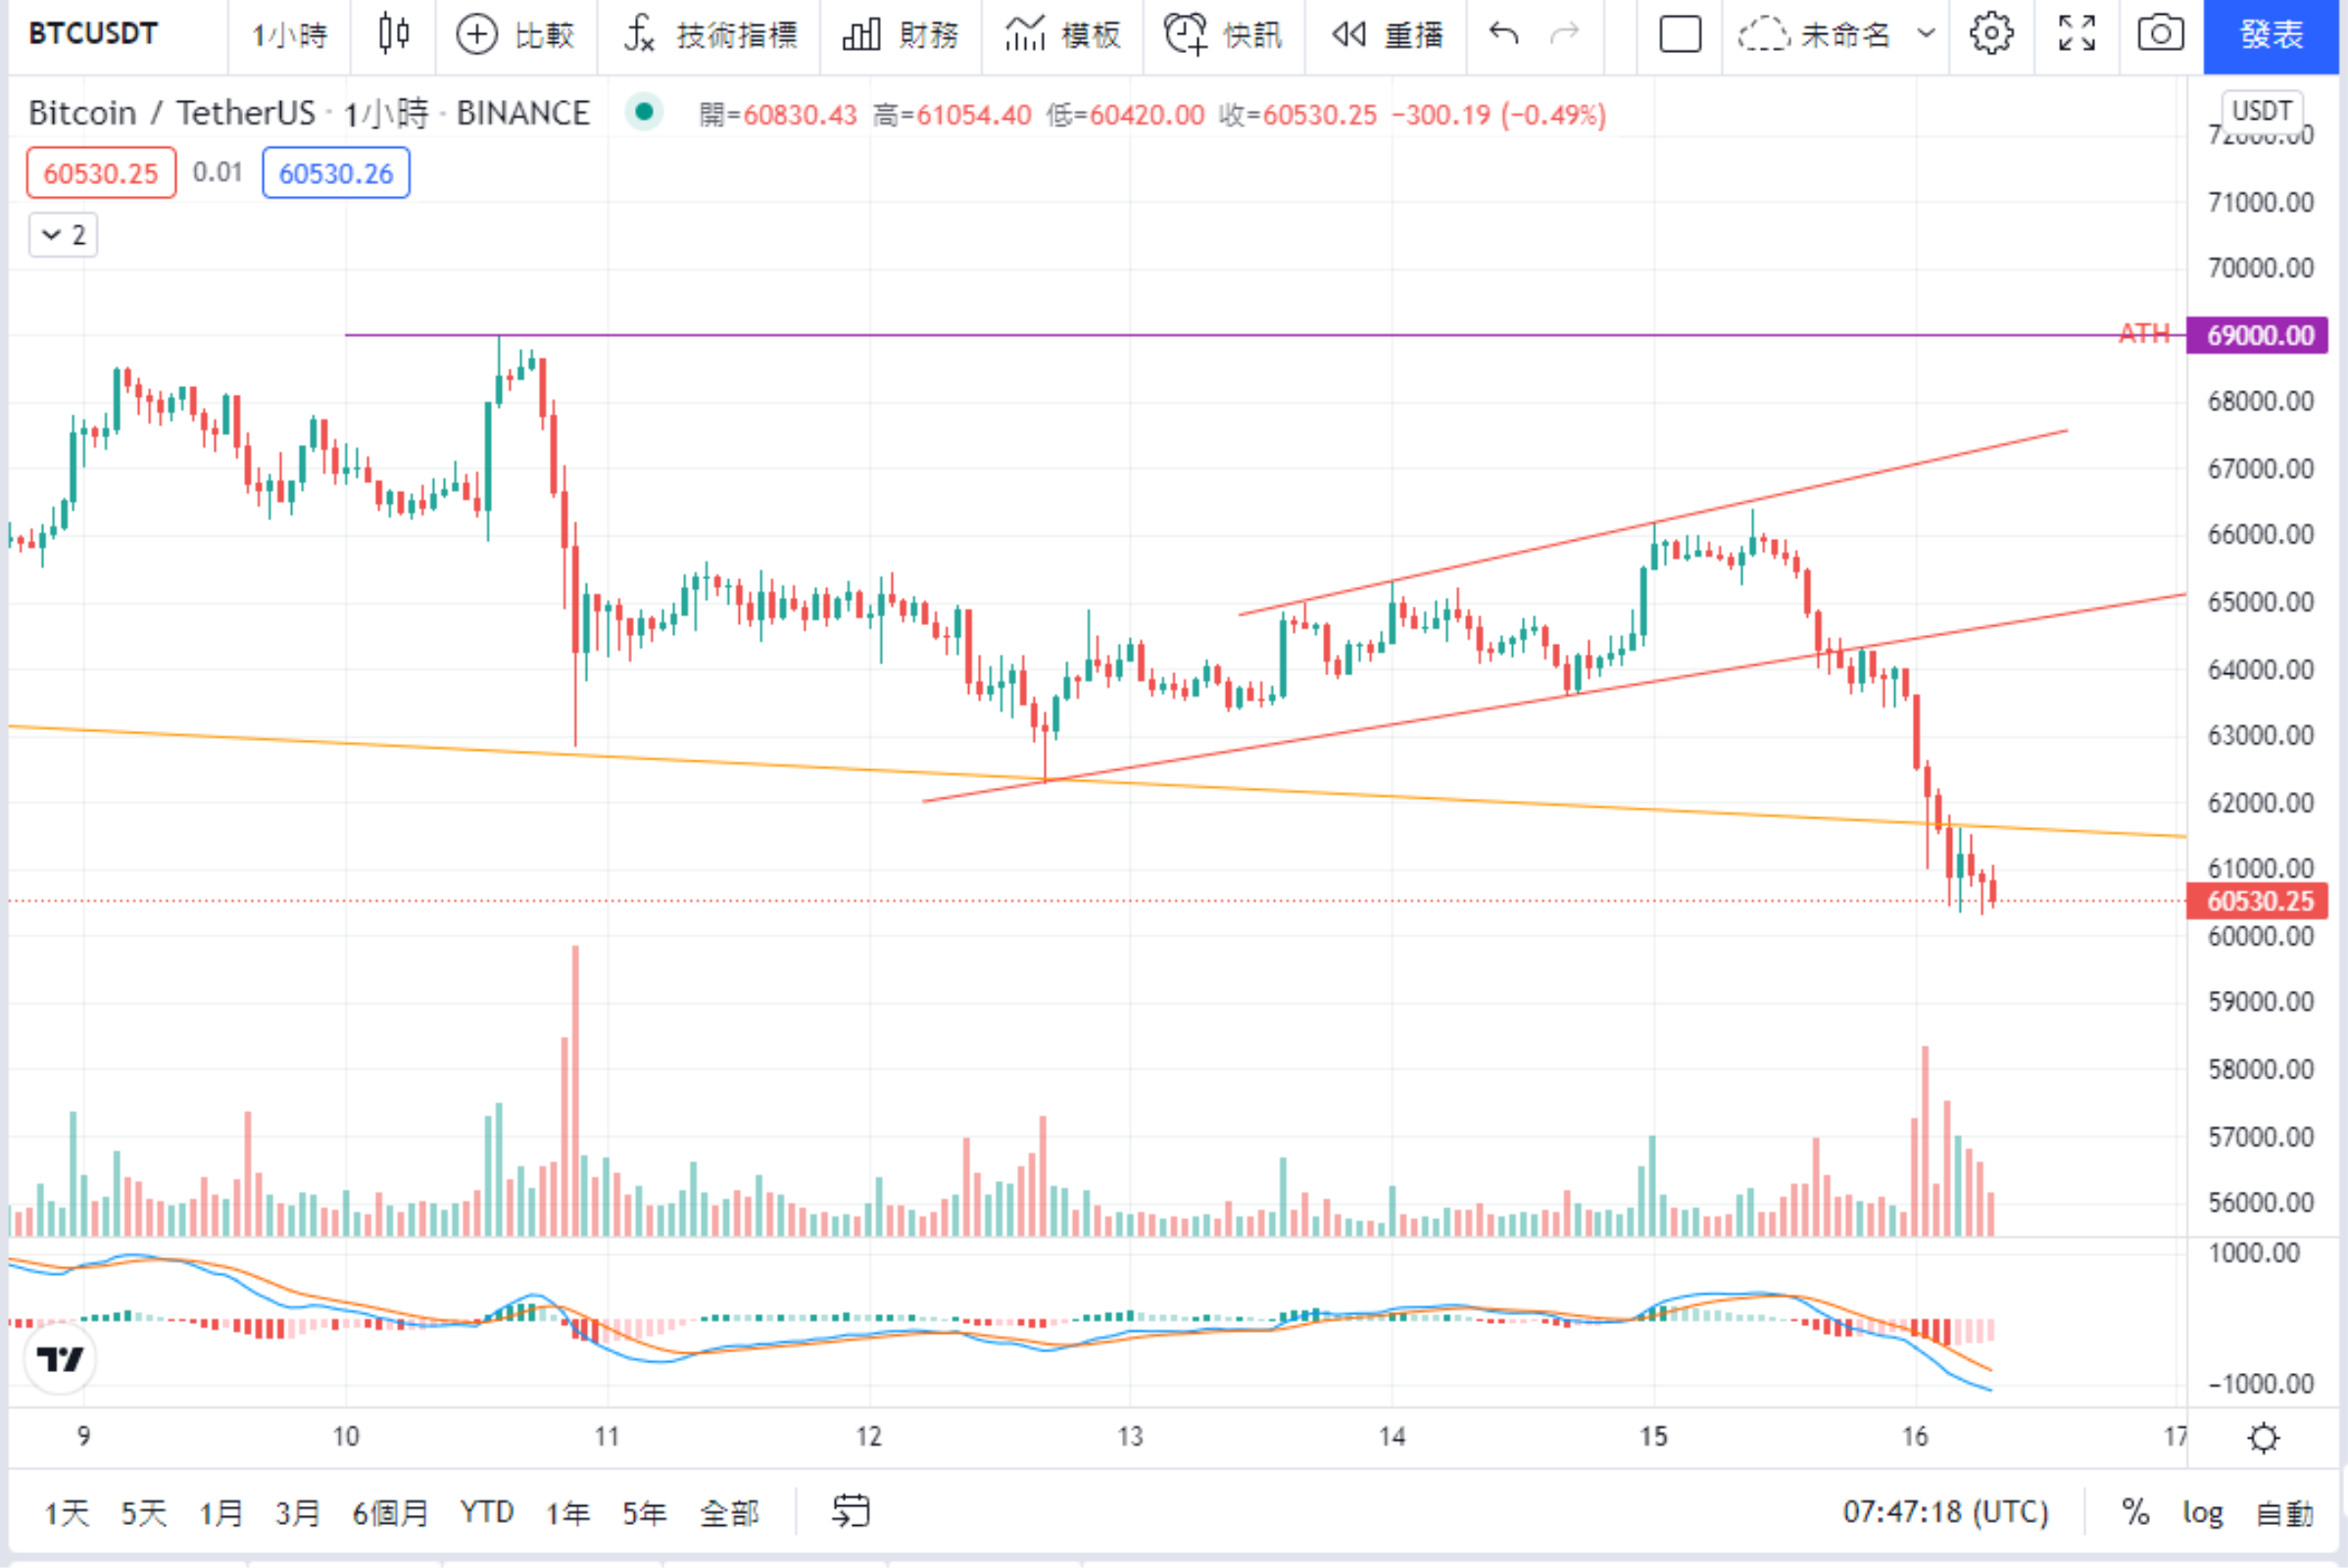Open the candlestick chart style selector

click(394, 34)
